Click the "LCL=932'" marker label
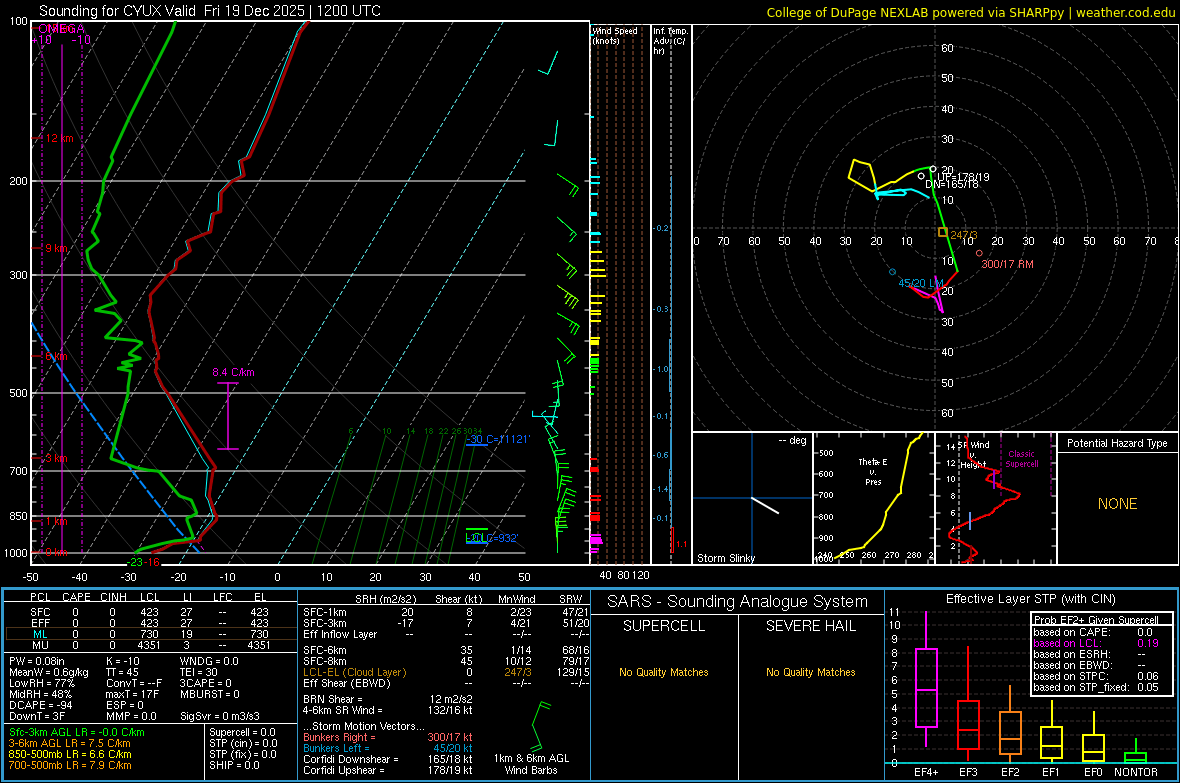Screen dimensions: 1180x783 point(491,538)
